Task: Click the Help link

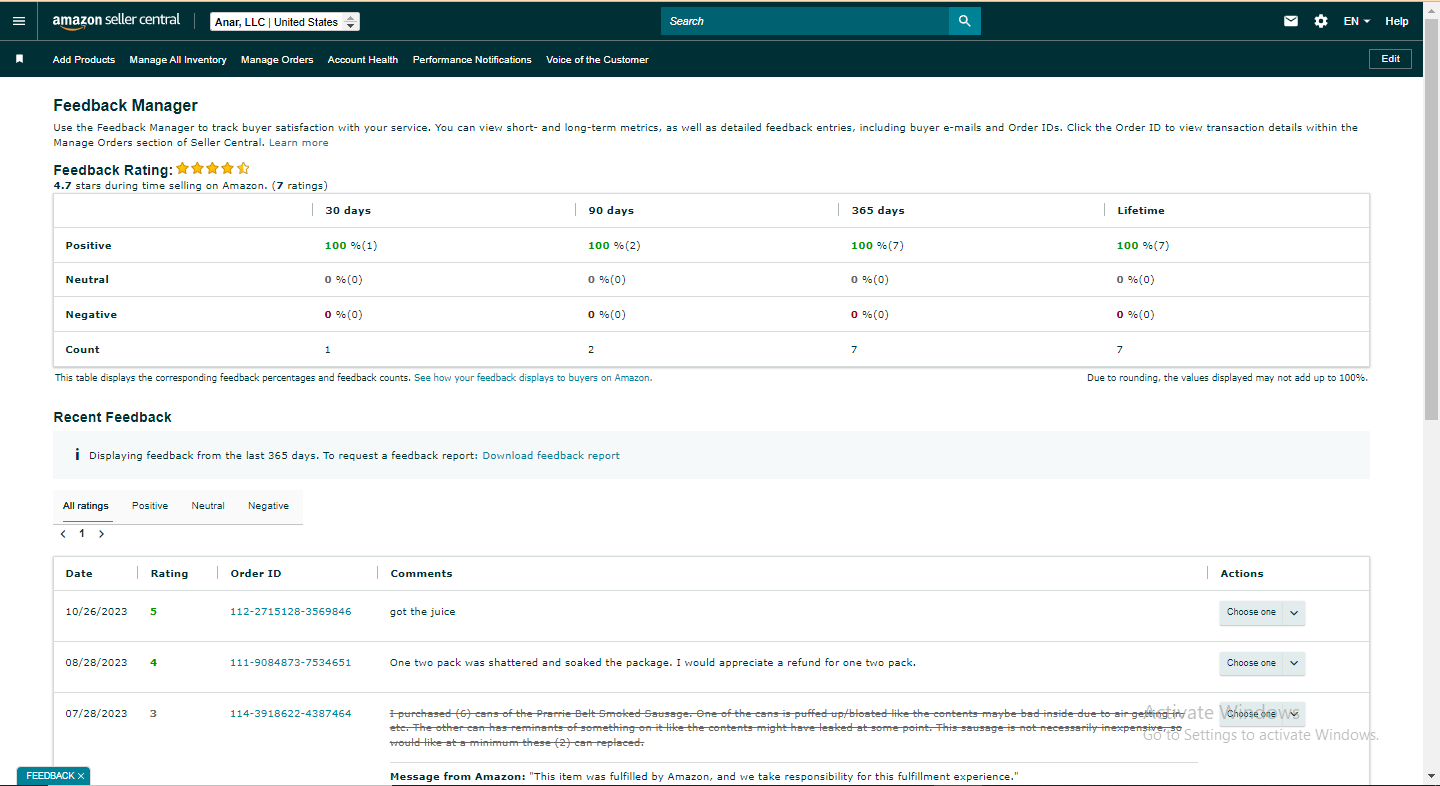Action: pyautogui.click(x=1397, y=21)
